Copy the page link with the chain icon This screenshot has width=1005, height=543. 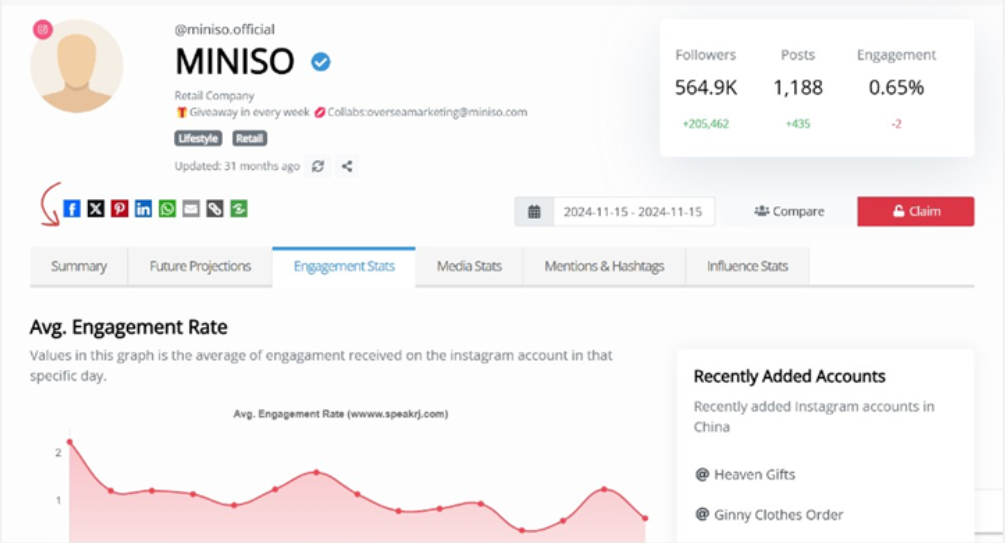214,209
